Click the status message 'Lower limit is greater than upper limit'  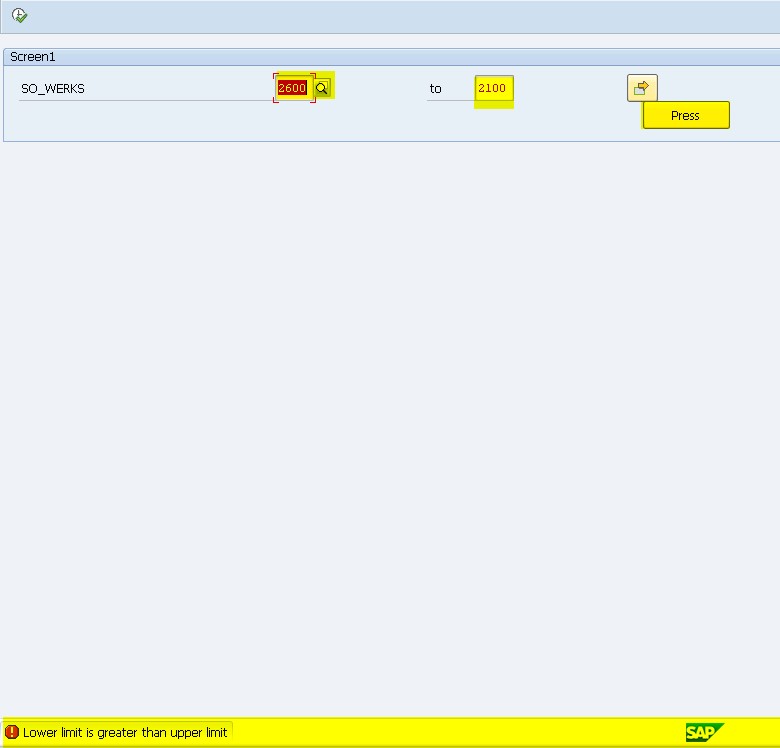125,733
